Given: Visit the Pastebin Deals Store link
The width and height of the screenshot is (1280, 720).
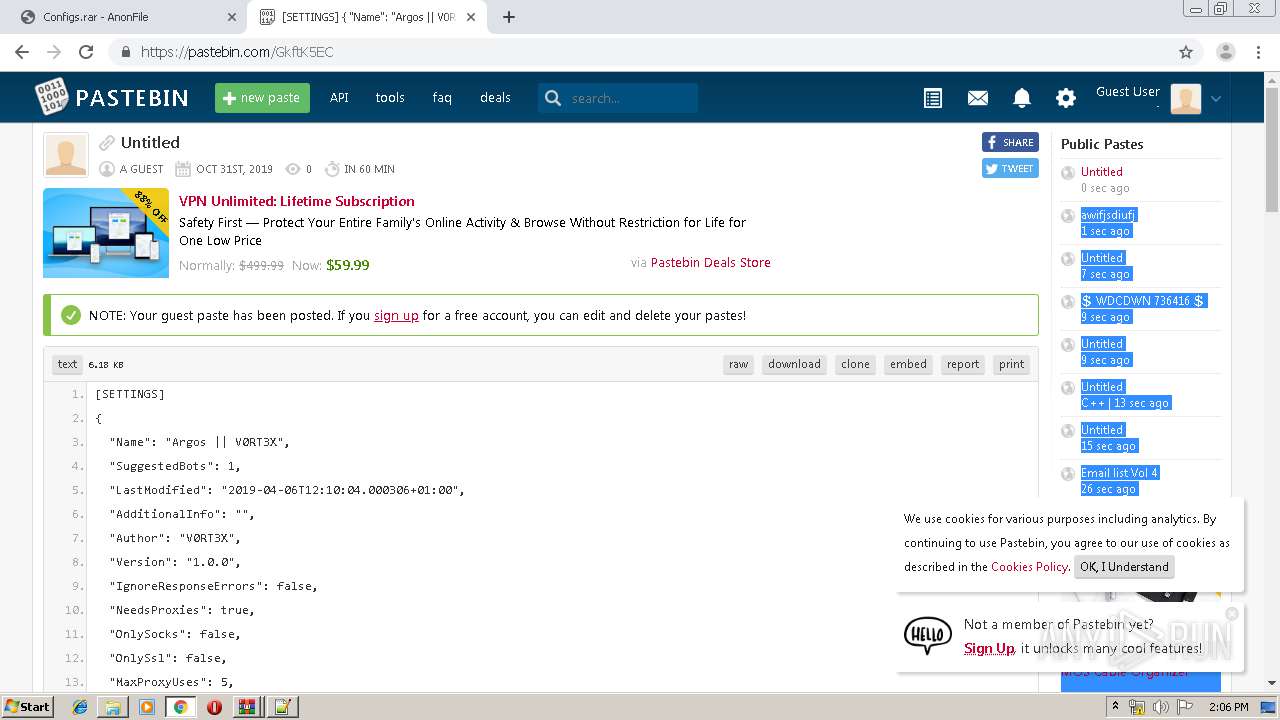Looking at the screenshot, I should (710, 263).
